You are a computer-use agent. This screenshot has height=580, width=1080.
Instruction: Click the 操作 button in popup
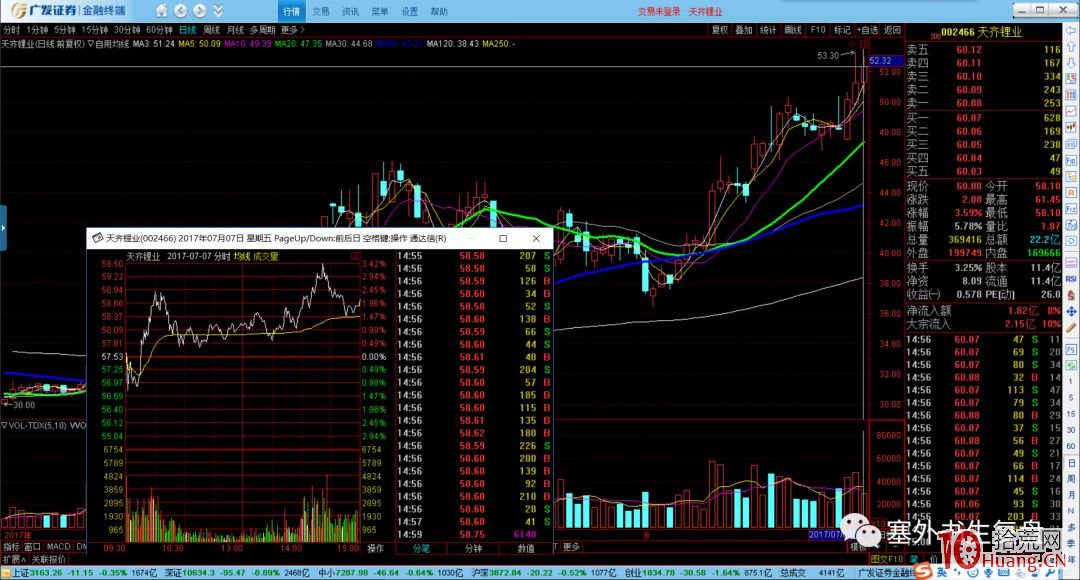click(x=375, y=549)
